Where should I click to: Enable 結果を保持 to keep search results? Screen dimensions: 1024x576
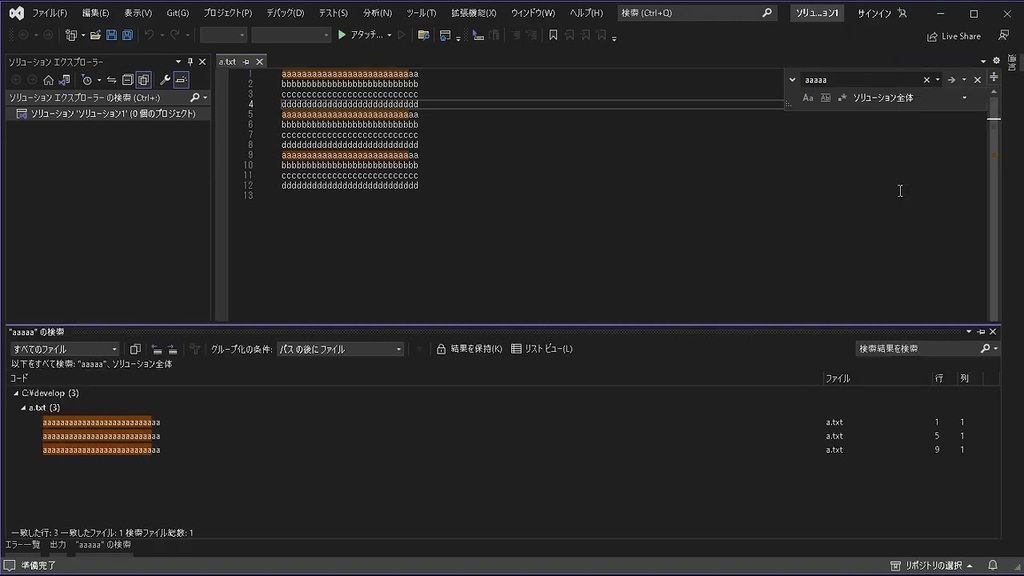(465, 348)
